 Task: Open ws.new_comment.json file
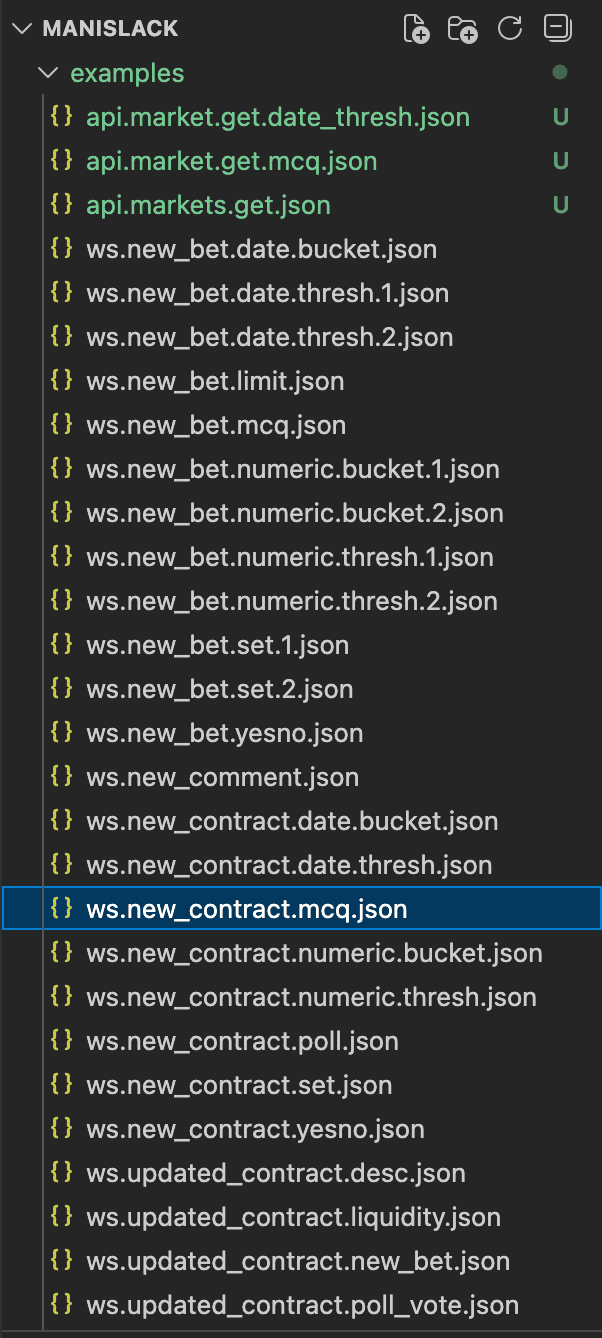222,777
